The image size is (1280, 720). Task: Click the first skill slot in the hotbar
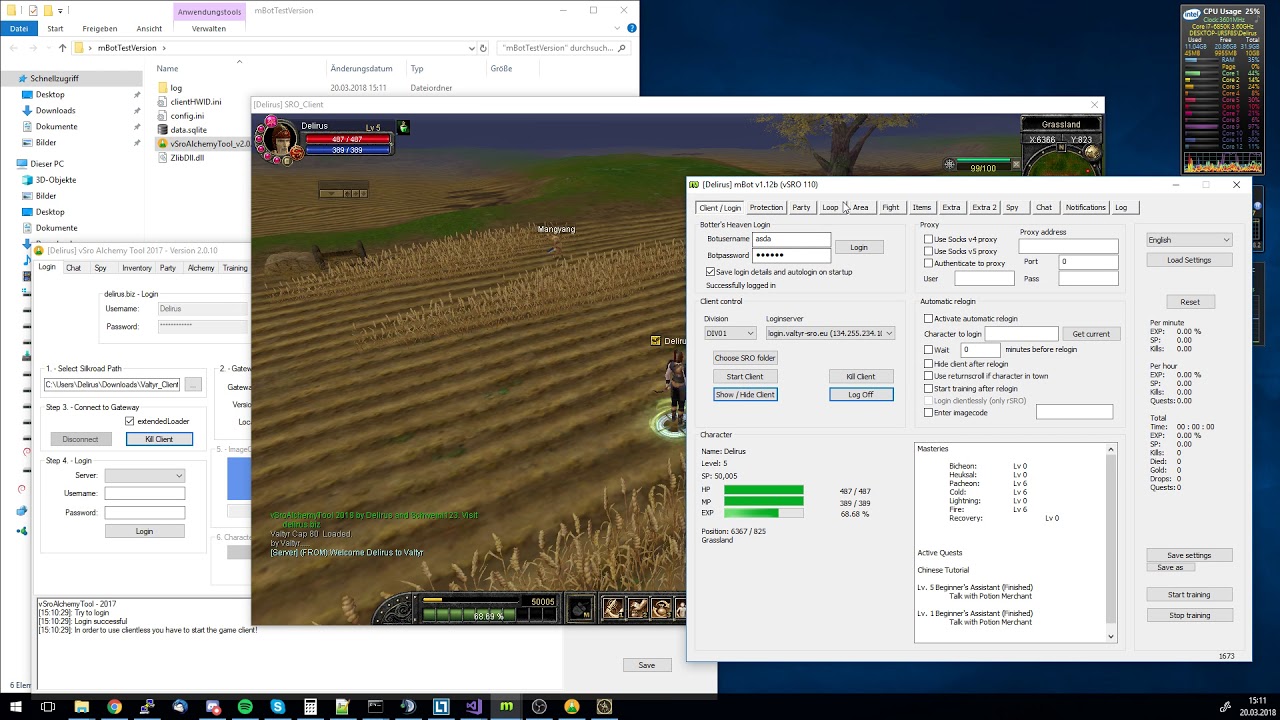(612, 607)
